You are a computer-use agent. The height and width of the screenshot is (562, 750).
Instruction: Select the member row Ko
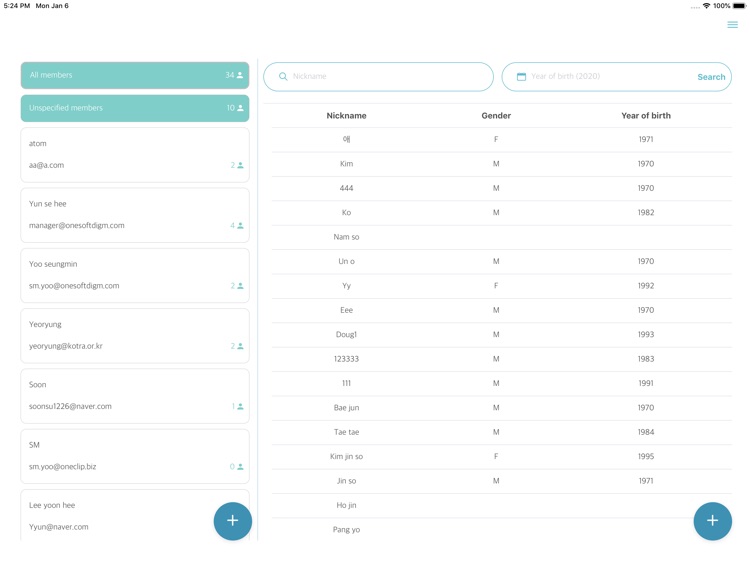[x=502, y=213]
